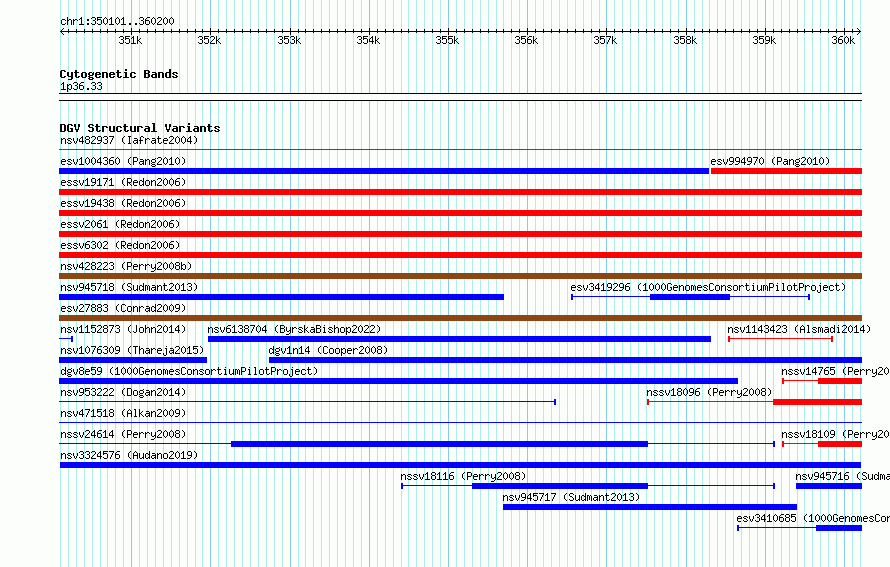Click the chr1:350101..360200 region label

click(117, 22)
